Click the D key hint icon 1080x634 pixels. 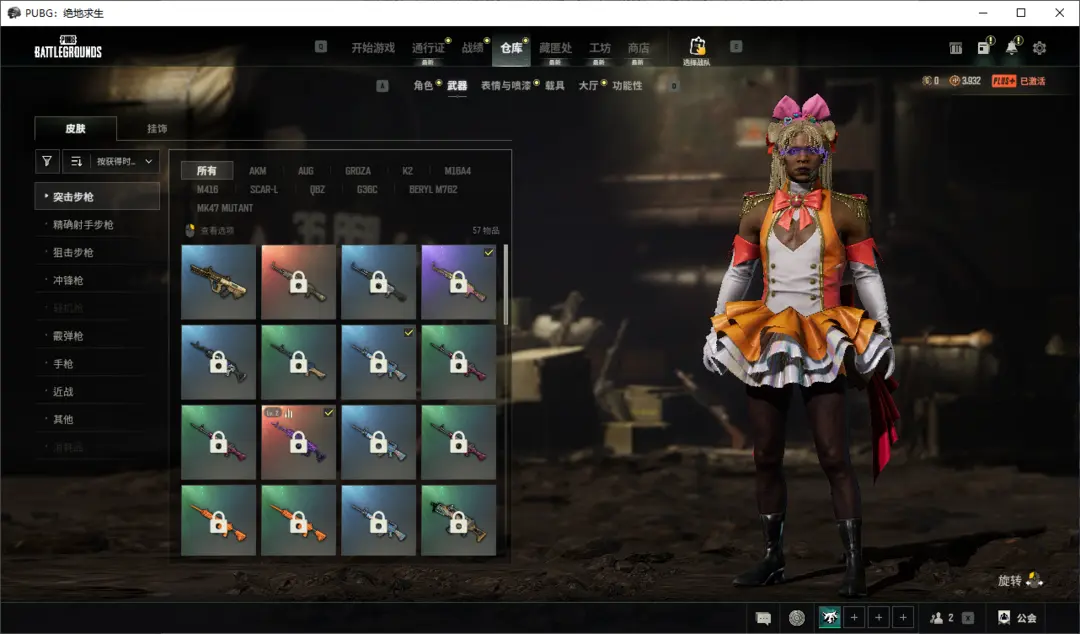[674, 85]
